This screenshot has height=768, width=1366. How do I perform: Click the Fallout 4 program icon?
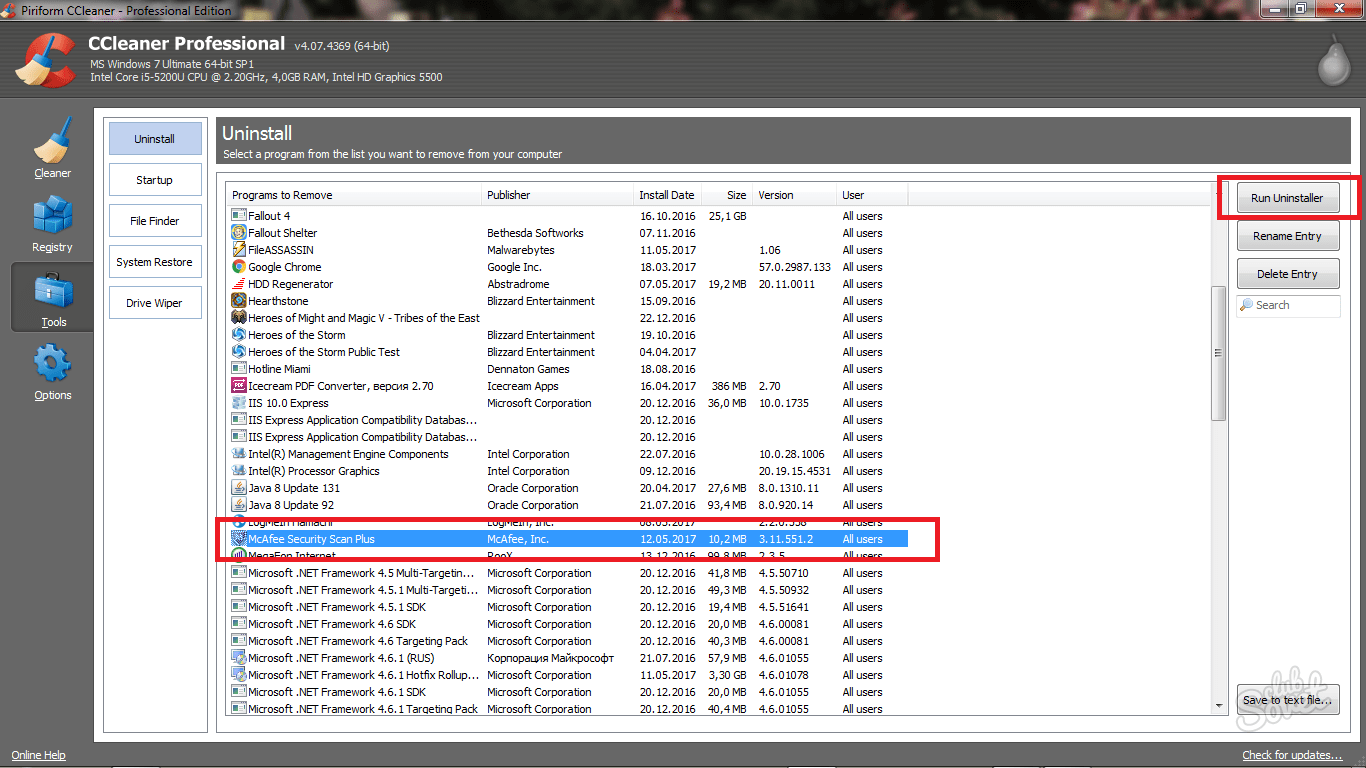click(239, 216)
